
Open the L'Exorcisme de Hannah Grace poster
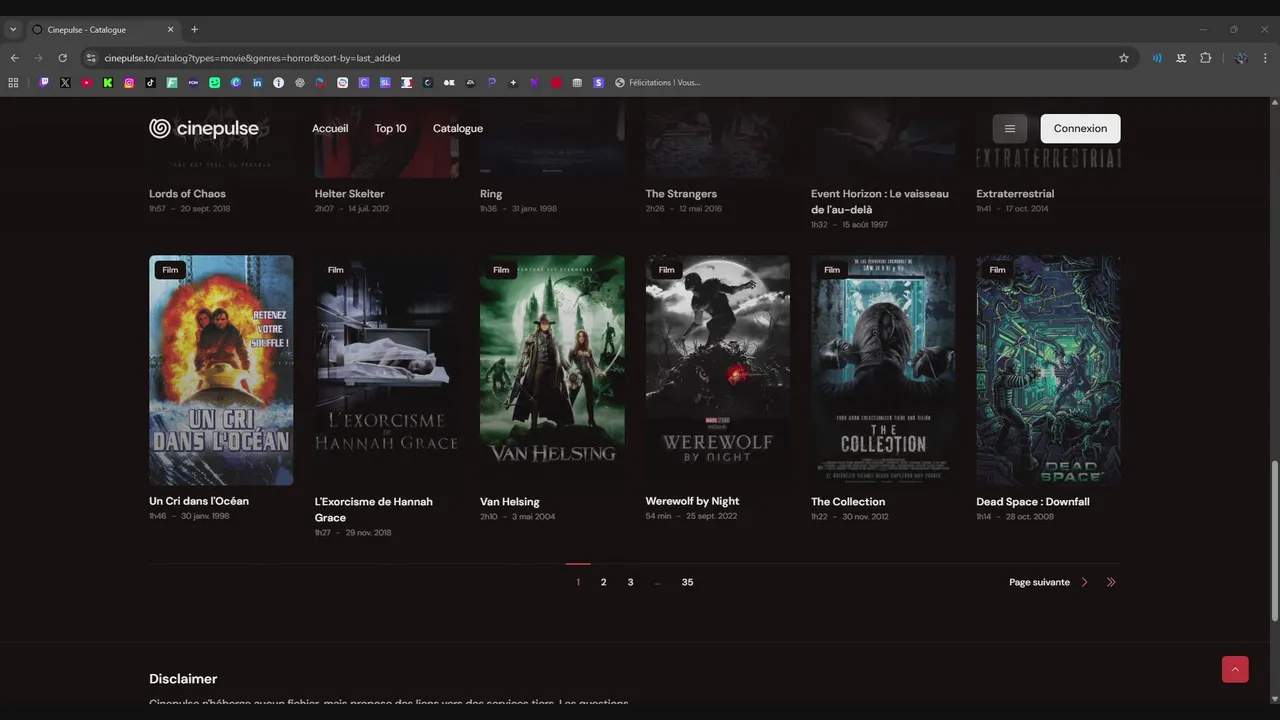[387, 370]
